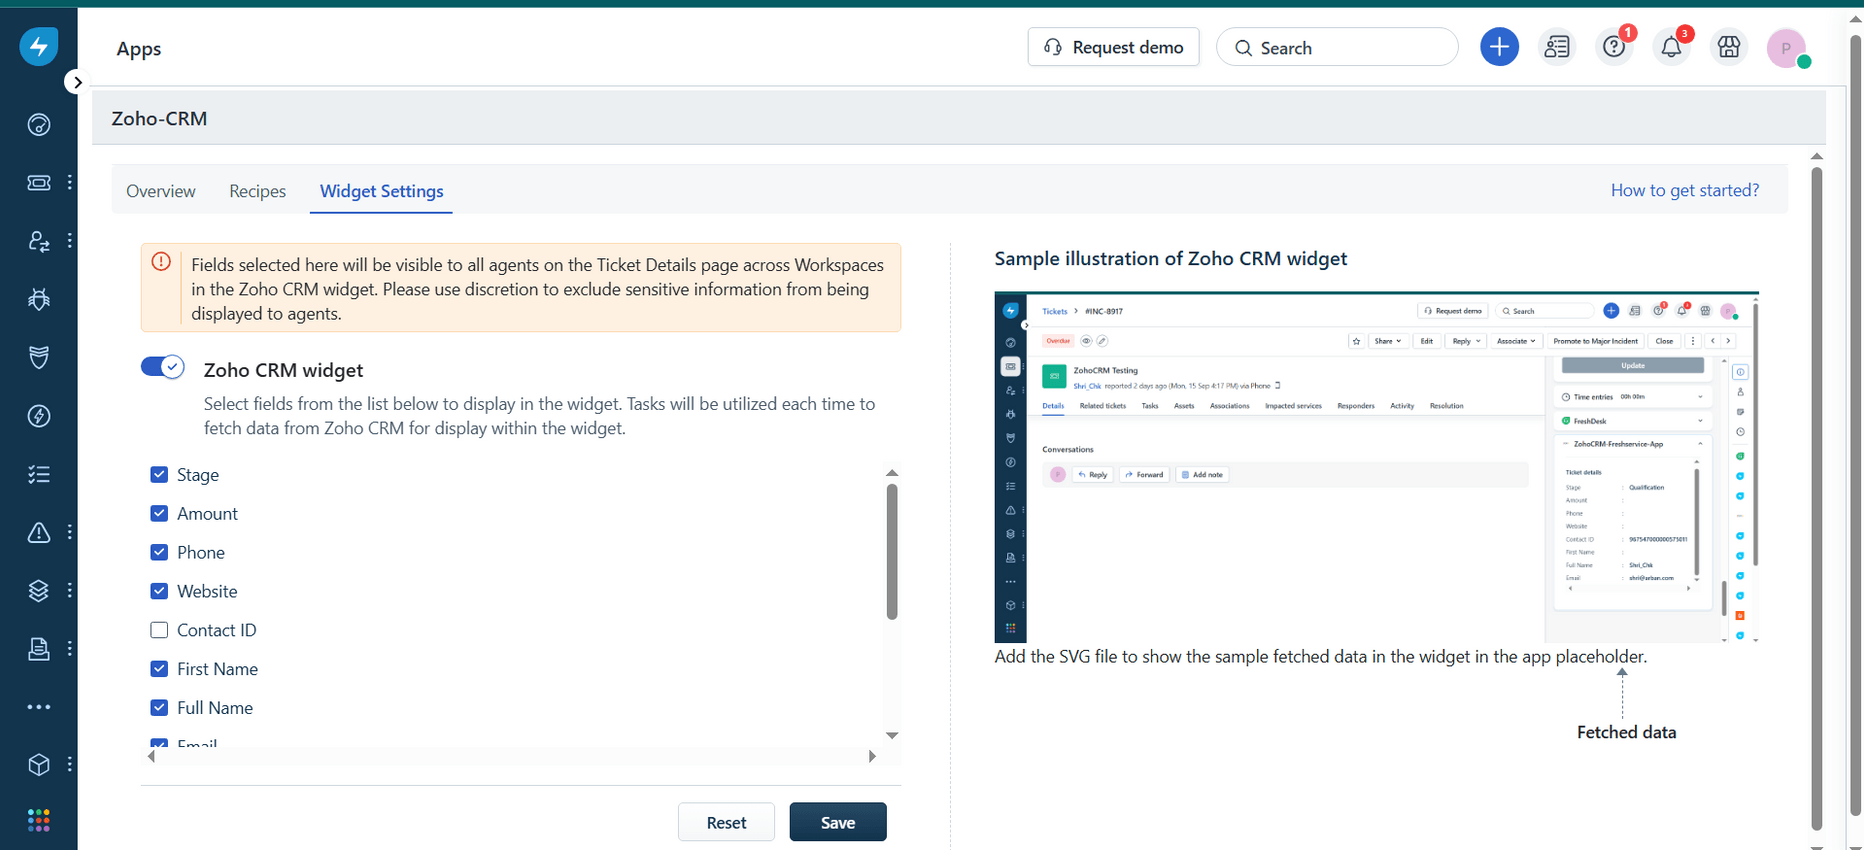Open the Changes icon in sidebar
Image resolution: width=1864 pixels, height=850 pixels.
tap(39, 241)
